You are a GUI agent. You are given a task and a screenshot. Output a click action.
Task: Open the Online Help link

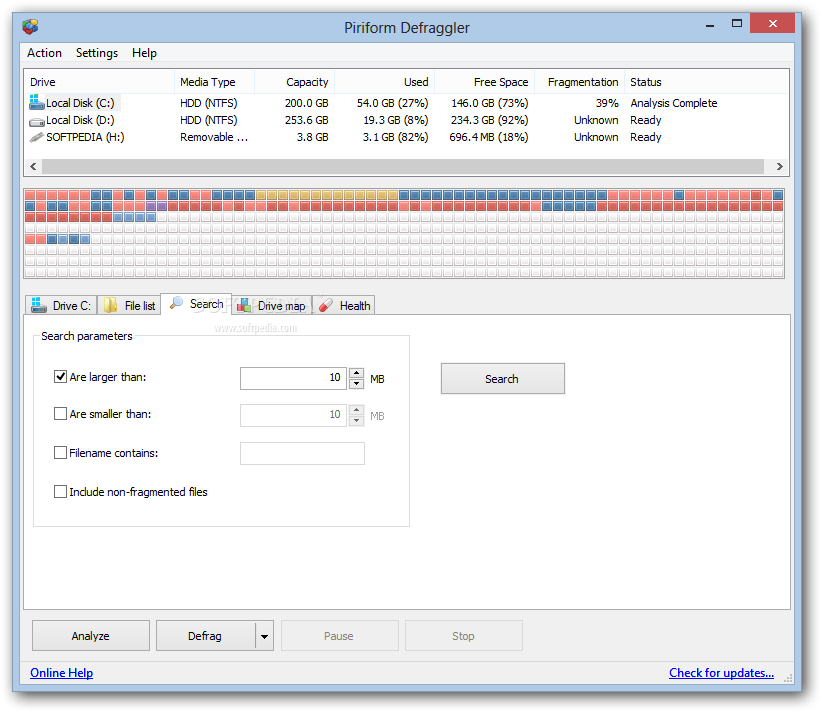(61, 673)
